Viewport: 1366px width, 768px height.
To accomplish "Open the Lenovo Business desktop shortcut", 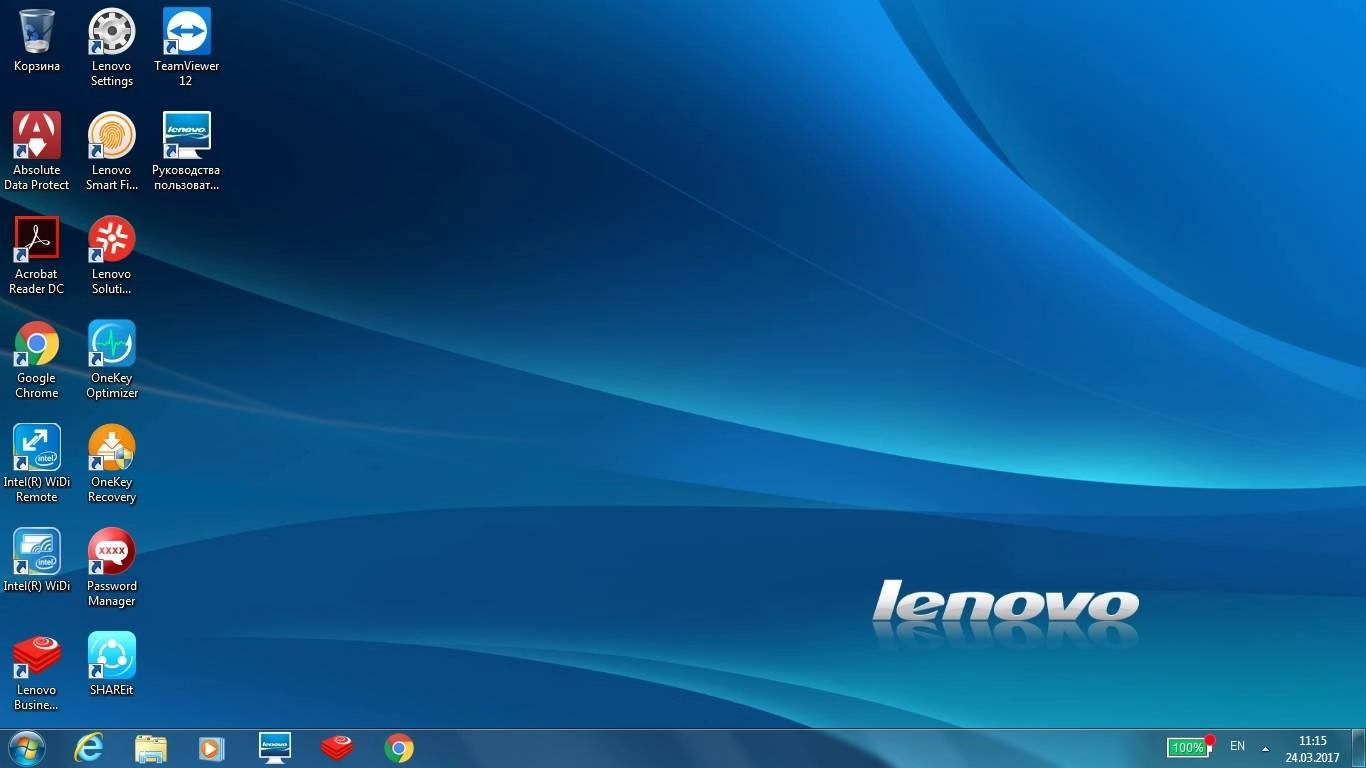I will (x=37, y=670).
